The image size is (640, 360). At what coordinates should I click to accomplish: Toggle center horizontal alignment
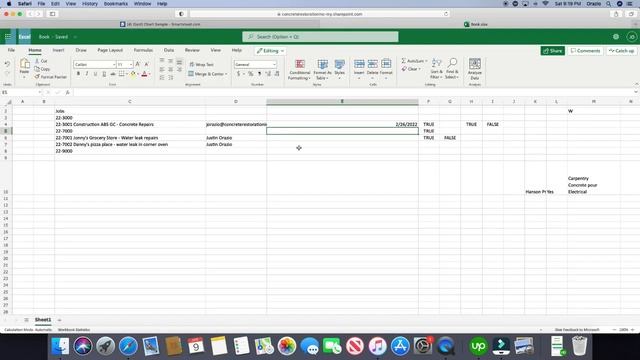pyautogui.click(x=171, y=69)
